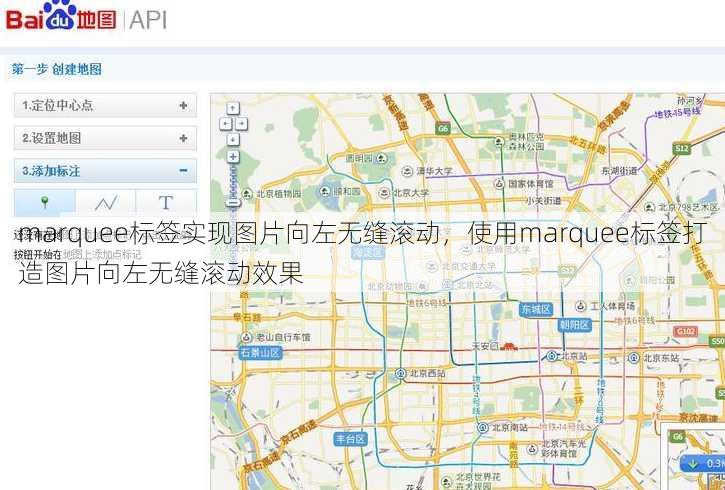Image resolution: width=725 pixels, height=490 pixels.
Task: Click the 地铁15号线 subway label
Action: pyautogui.click(x=678, y=112)
